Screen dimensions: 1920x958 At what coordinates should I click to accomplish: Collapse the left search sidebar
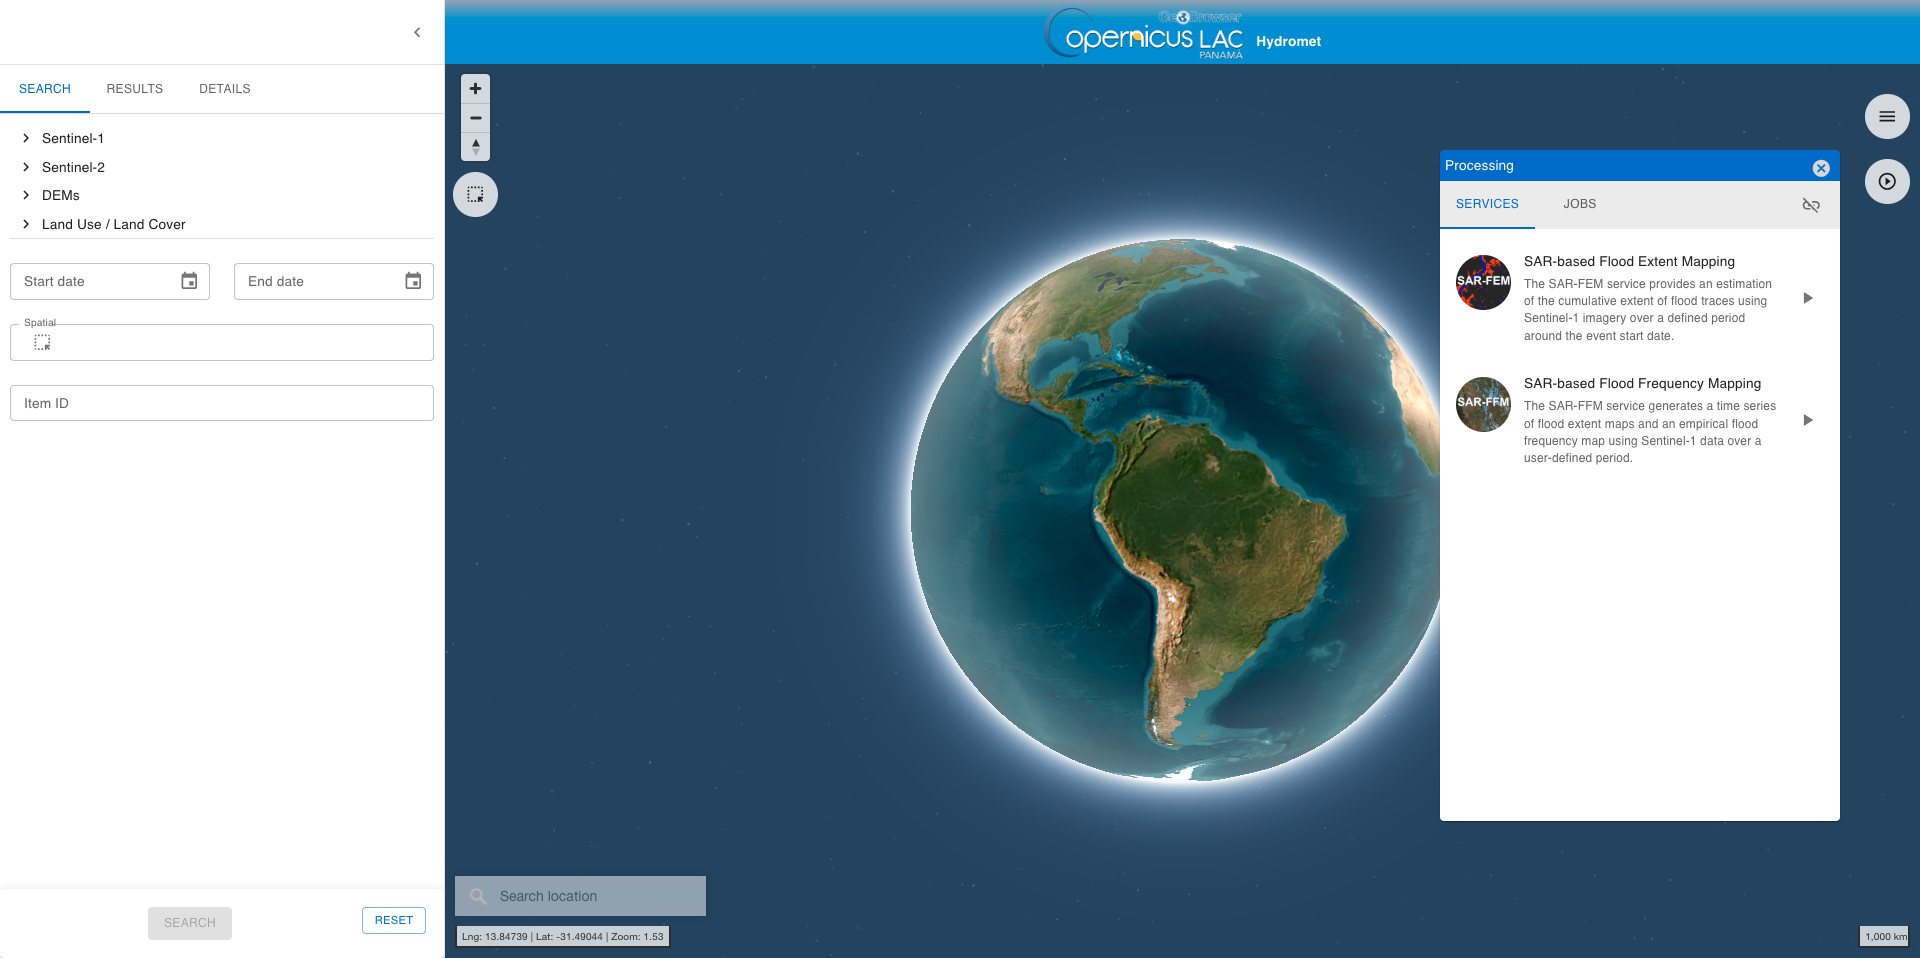coord(417,33)
